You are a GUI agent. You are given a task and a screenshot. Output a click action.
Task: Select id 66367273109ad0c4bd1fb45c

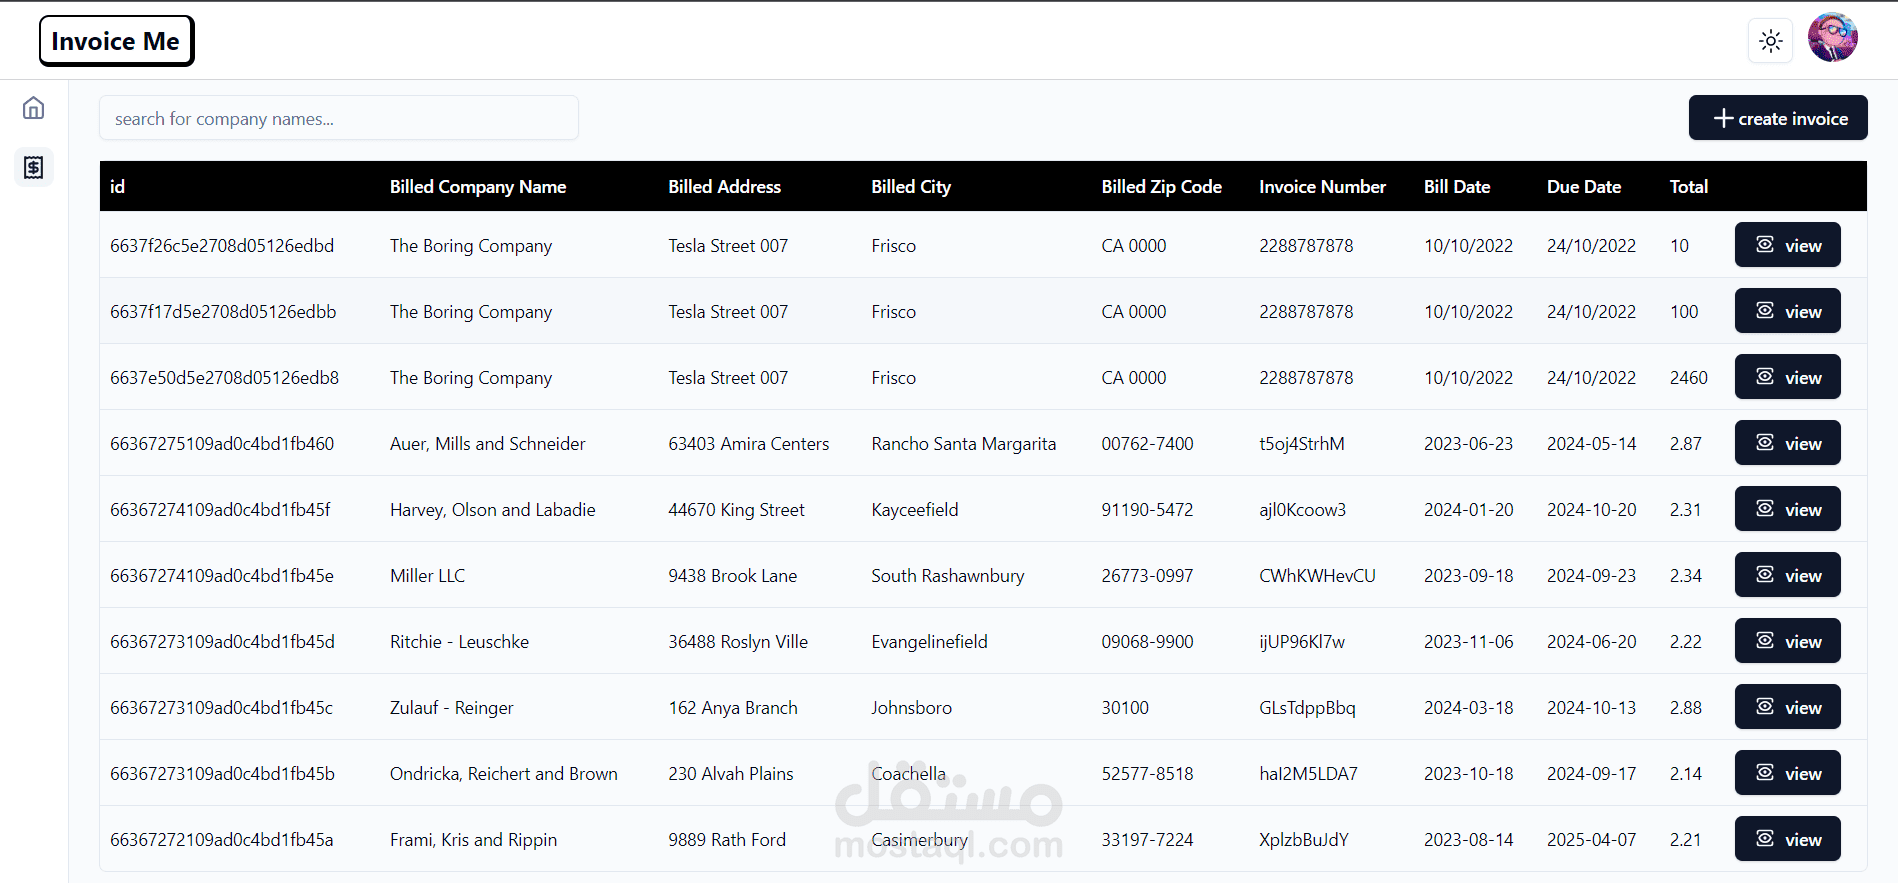[x=221, y=708]
